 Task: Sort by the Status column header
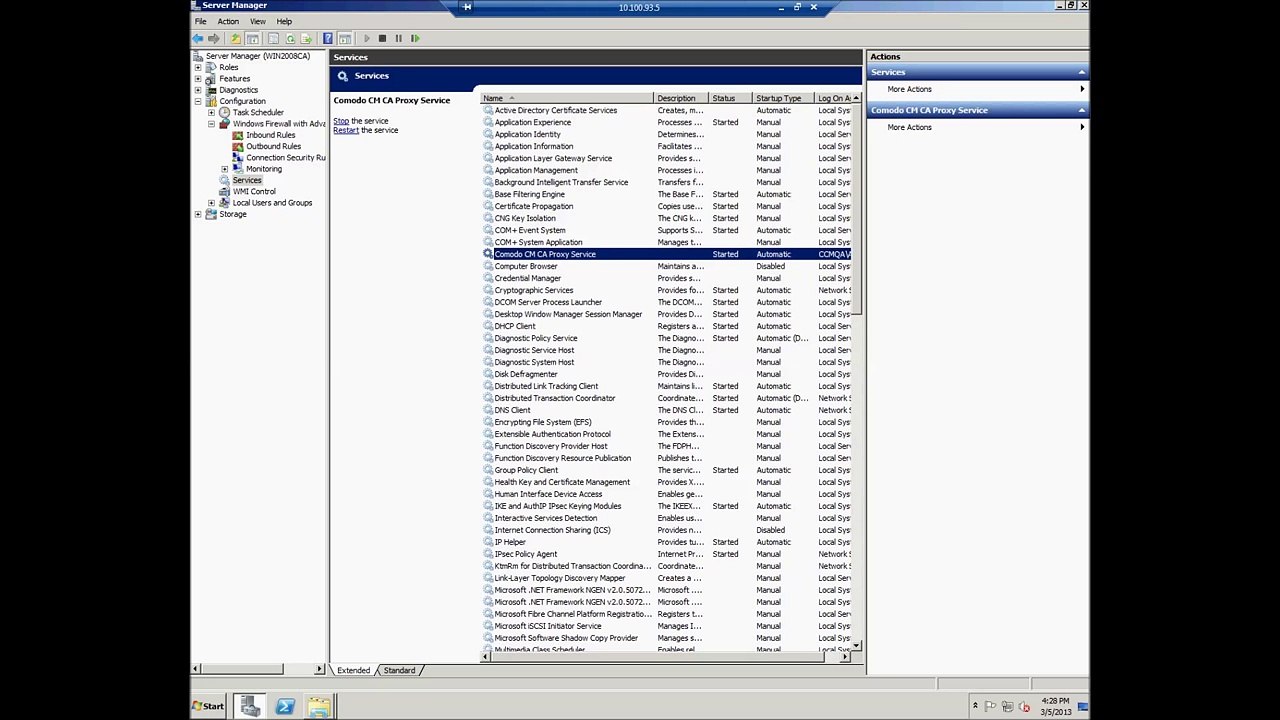click(x=730, y=98)
